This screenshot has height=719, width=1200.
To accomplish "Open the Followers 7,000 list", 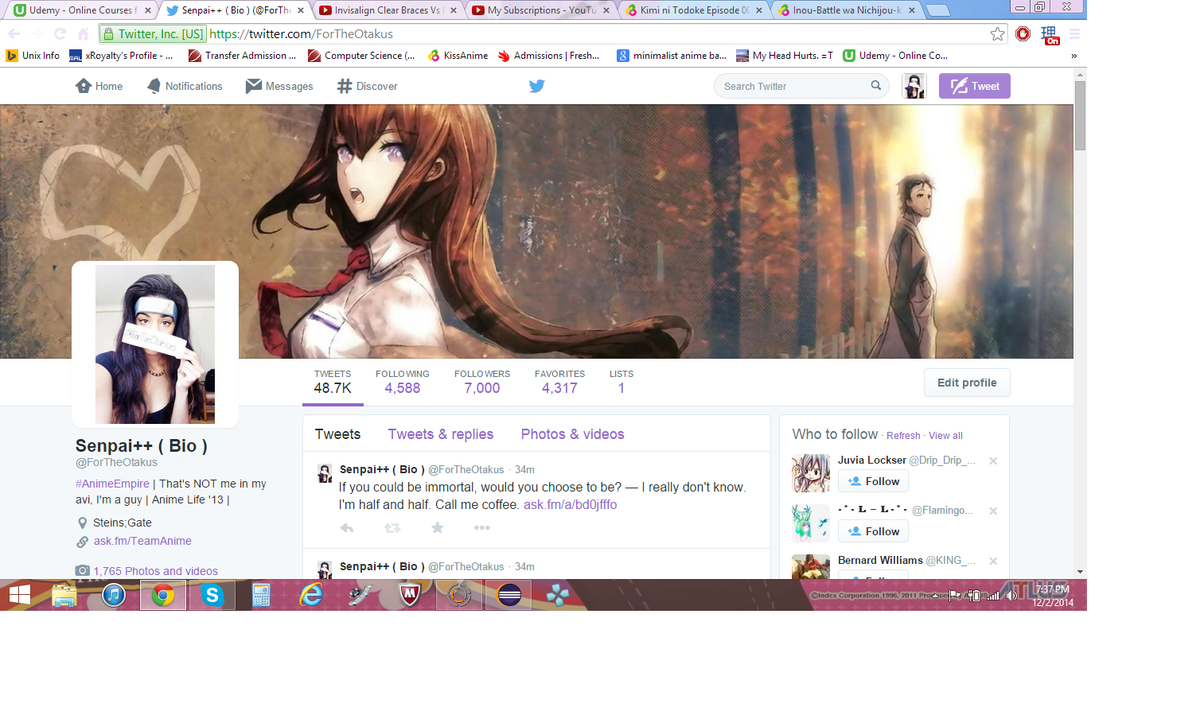I will point(482,382).
